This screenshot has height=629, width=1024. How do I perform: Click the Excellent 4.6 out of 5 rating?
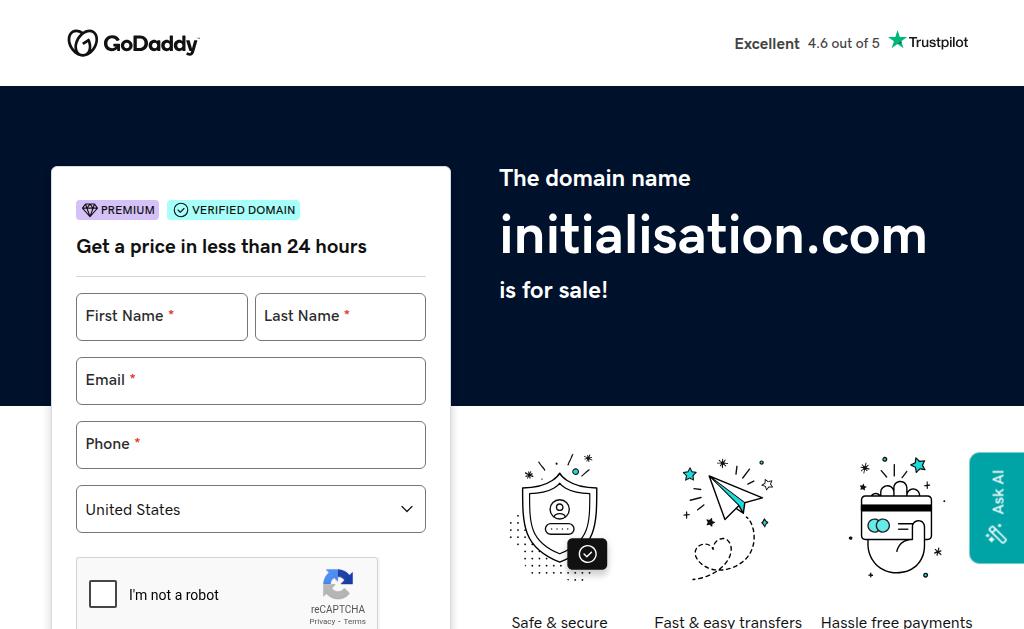coord(806,43)
